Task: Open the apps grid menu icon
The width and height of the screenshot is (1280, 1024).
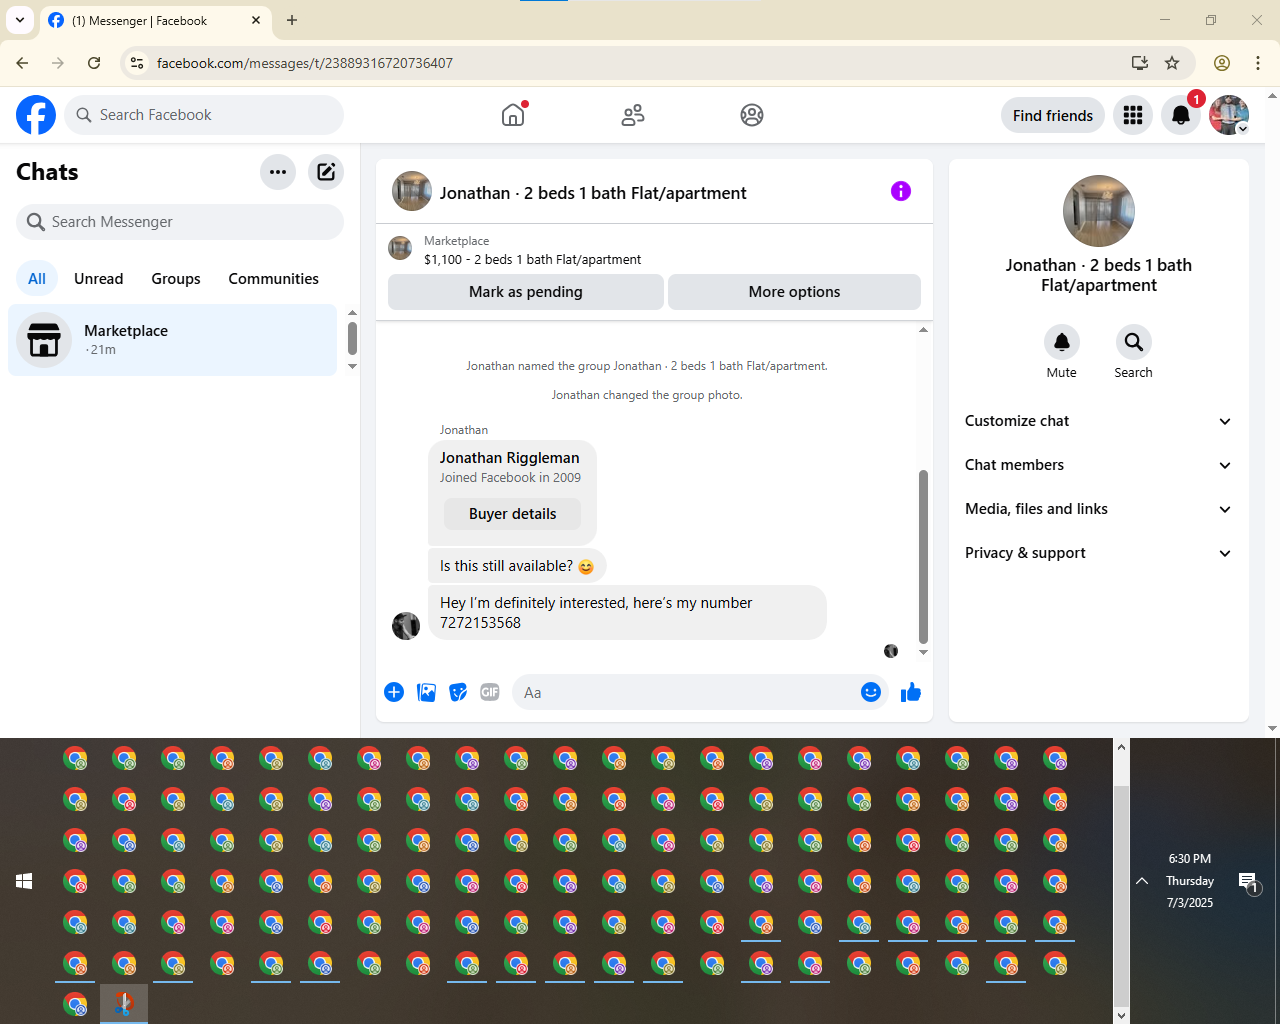Action: (x=1133, y=115)
